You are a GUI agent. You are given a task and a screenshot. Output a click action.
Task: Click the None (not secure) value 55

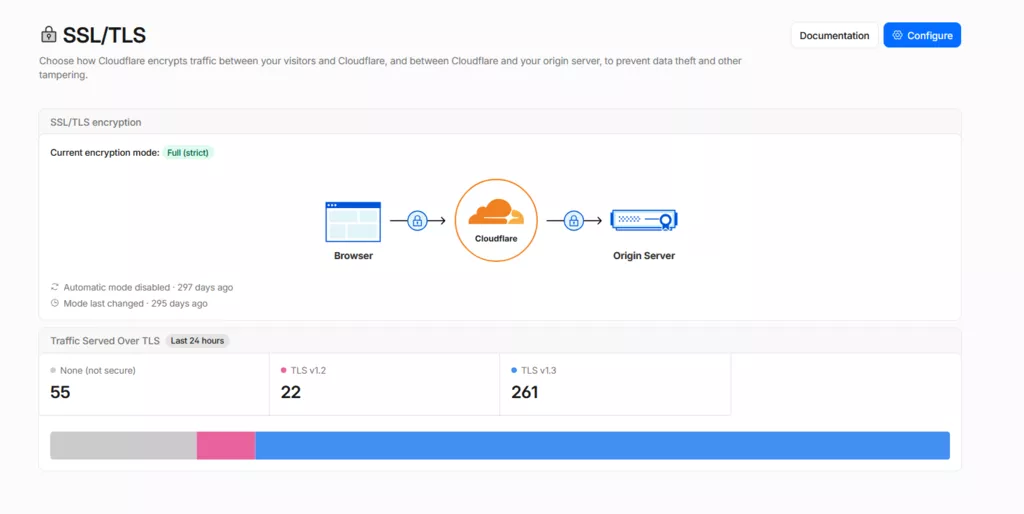60,392
